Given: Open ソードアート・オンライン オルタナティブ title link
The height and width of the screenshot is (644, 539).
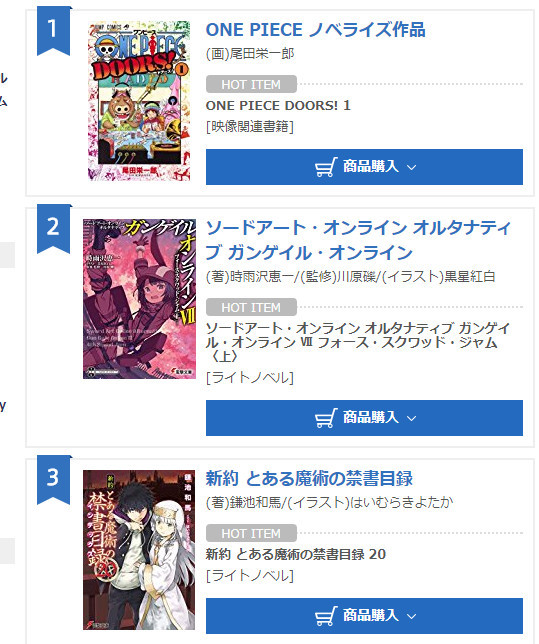Looking at the screenshot, I should (358, 240).
